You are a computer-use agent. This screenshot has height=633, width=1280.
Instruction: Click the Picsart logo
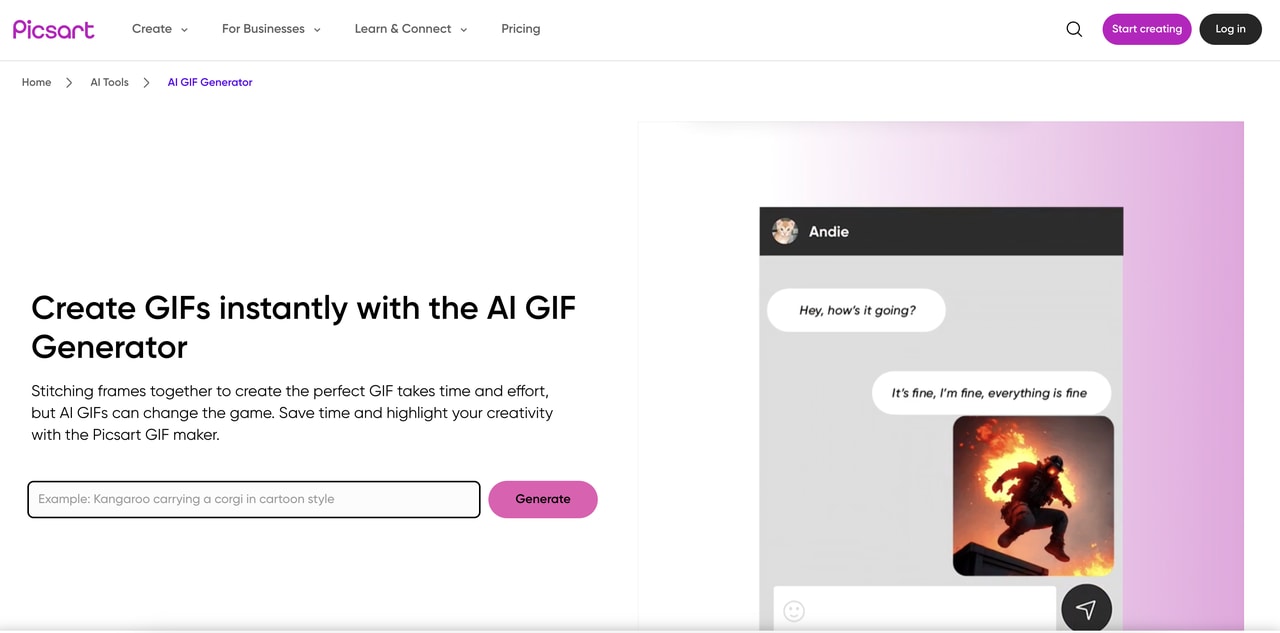[x=54, y=29]
